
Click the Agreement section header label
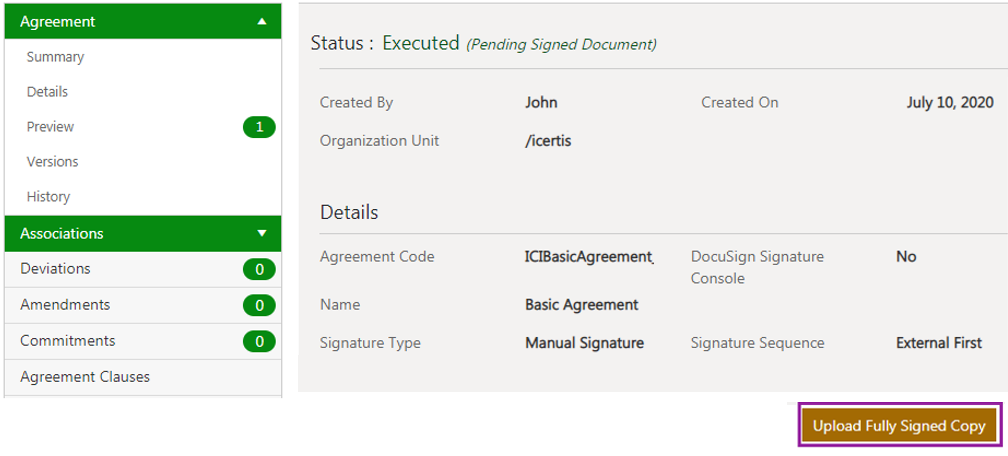pos(58,21)
